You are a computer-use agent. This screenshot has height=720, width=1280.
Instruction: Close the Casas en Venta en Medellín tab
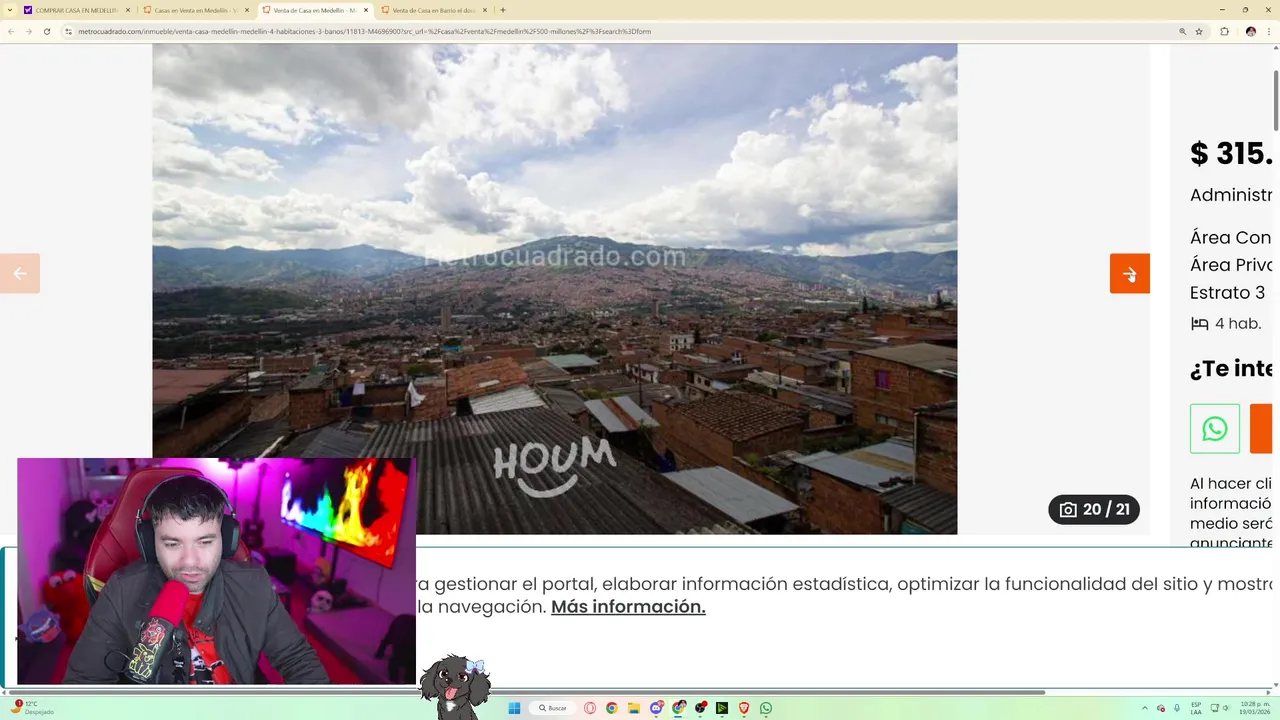[247, 10]
